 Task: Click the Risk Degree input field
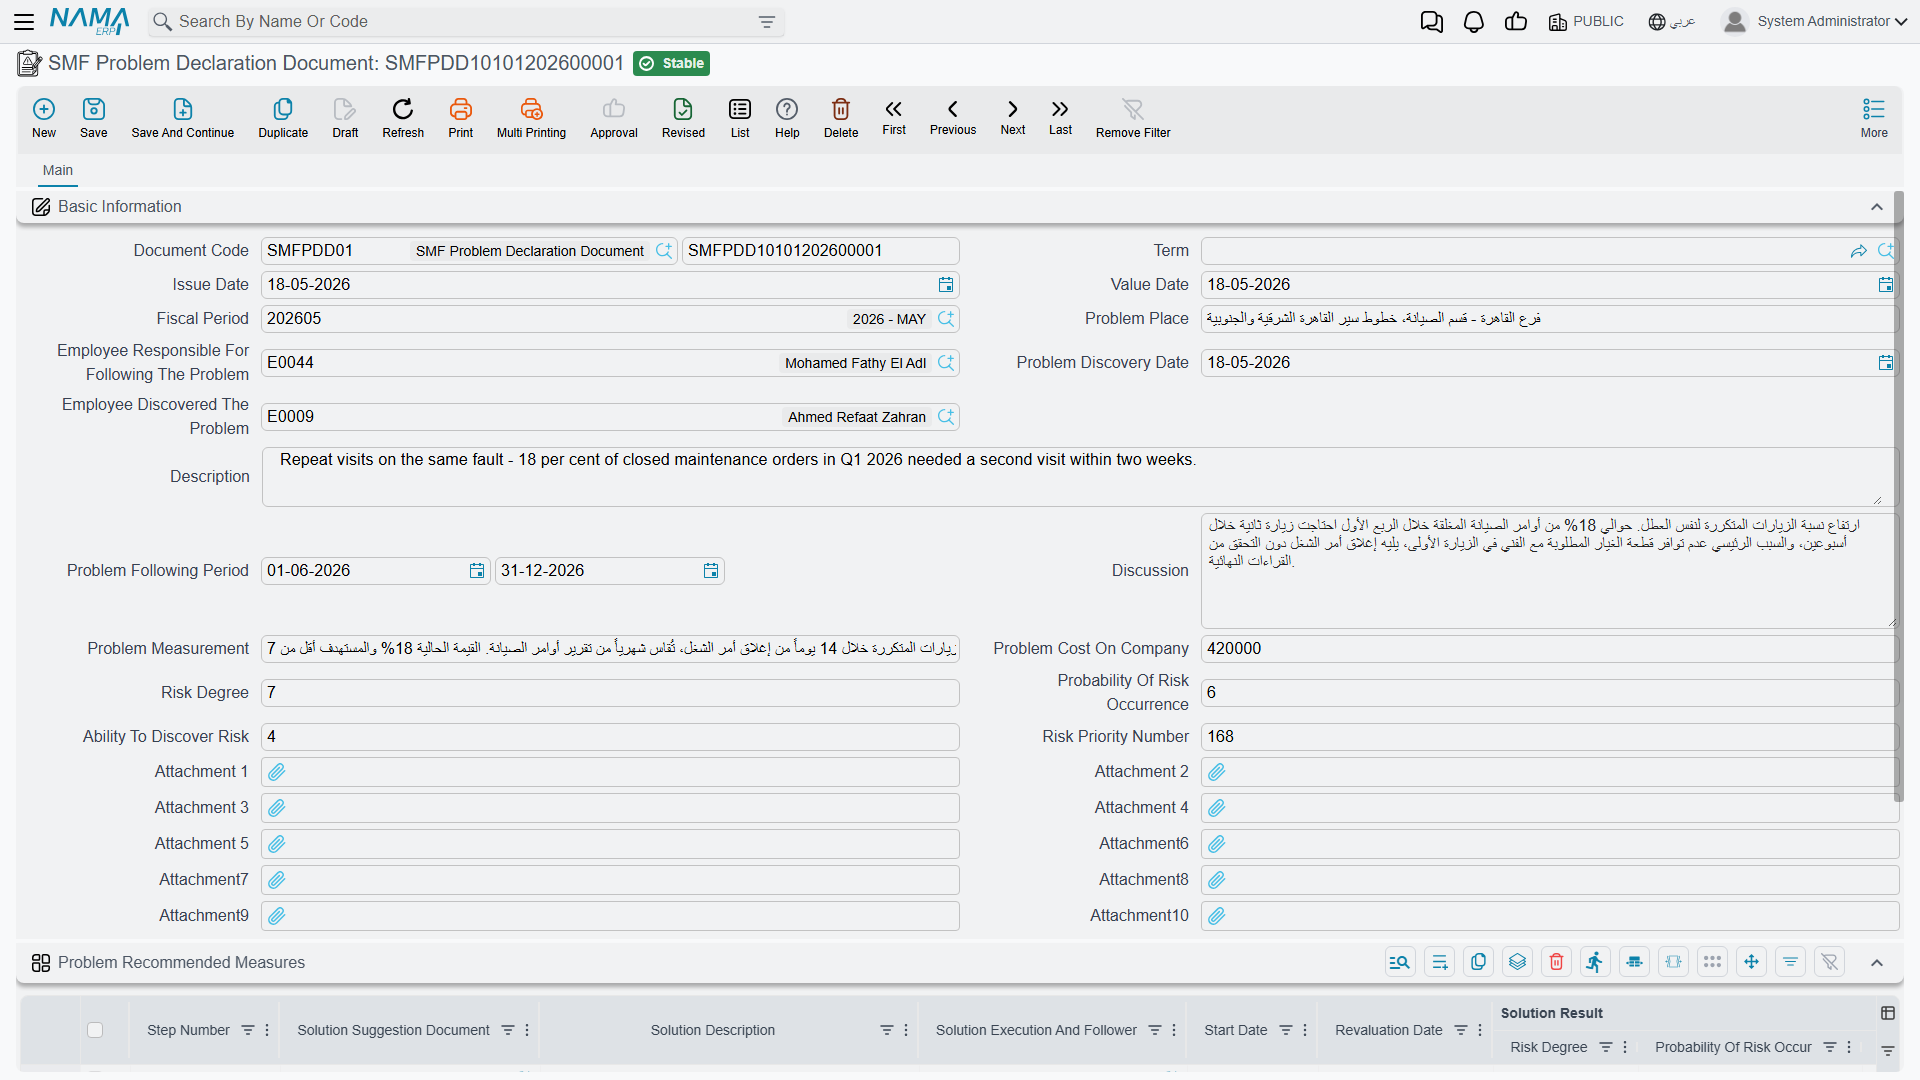coord(610,693)
